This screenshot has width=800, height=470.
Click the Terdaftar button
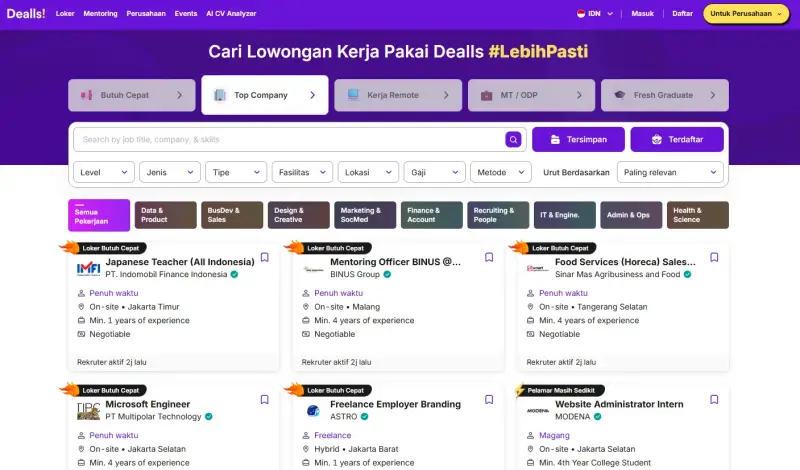coord(677,139)
